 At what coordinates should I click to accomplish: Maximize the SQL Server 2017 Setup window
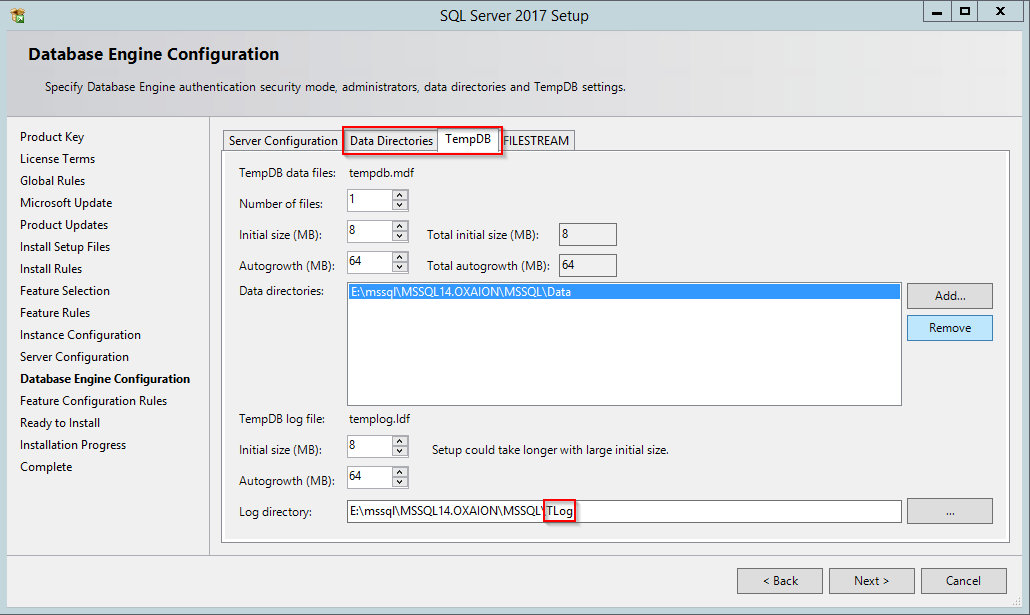[965, 12]
